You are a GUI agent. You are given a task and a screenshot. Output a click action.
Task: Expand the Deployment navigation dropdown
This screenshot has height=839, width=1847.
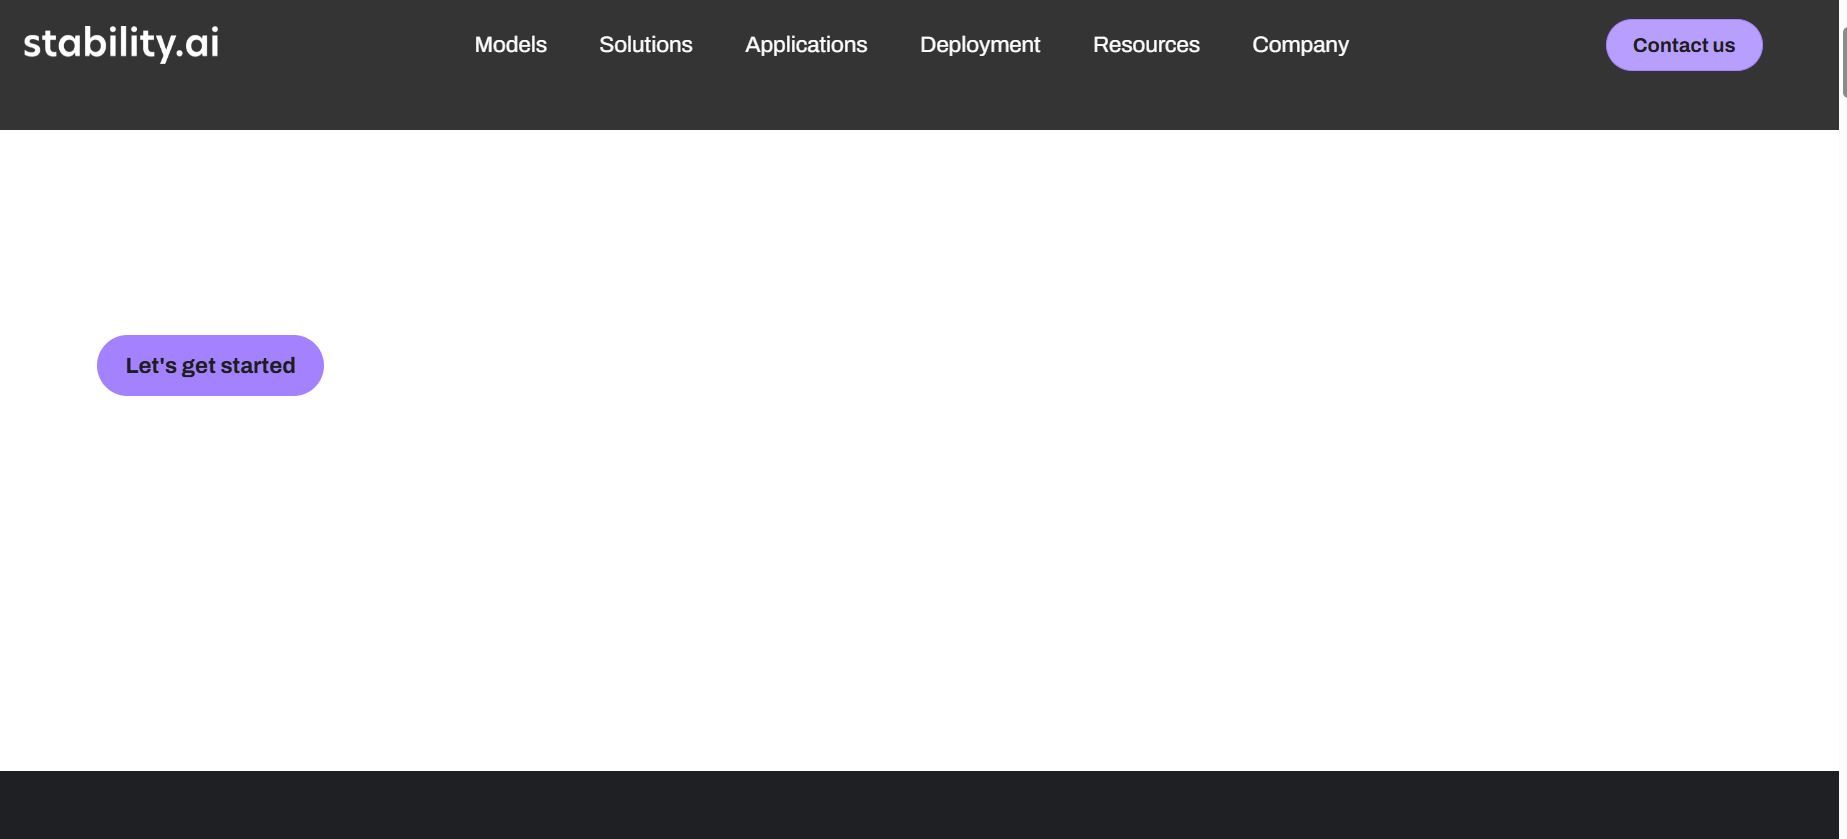pyautogui.click(x=979, y=45)
